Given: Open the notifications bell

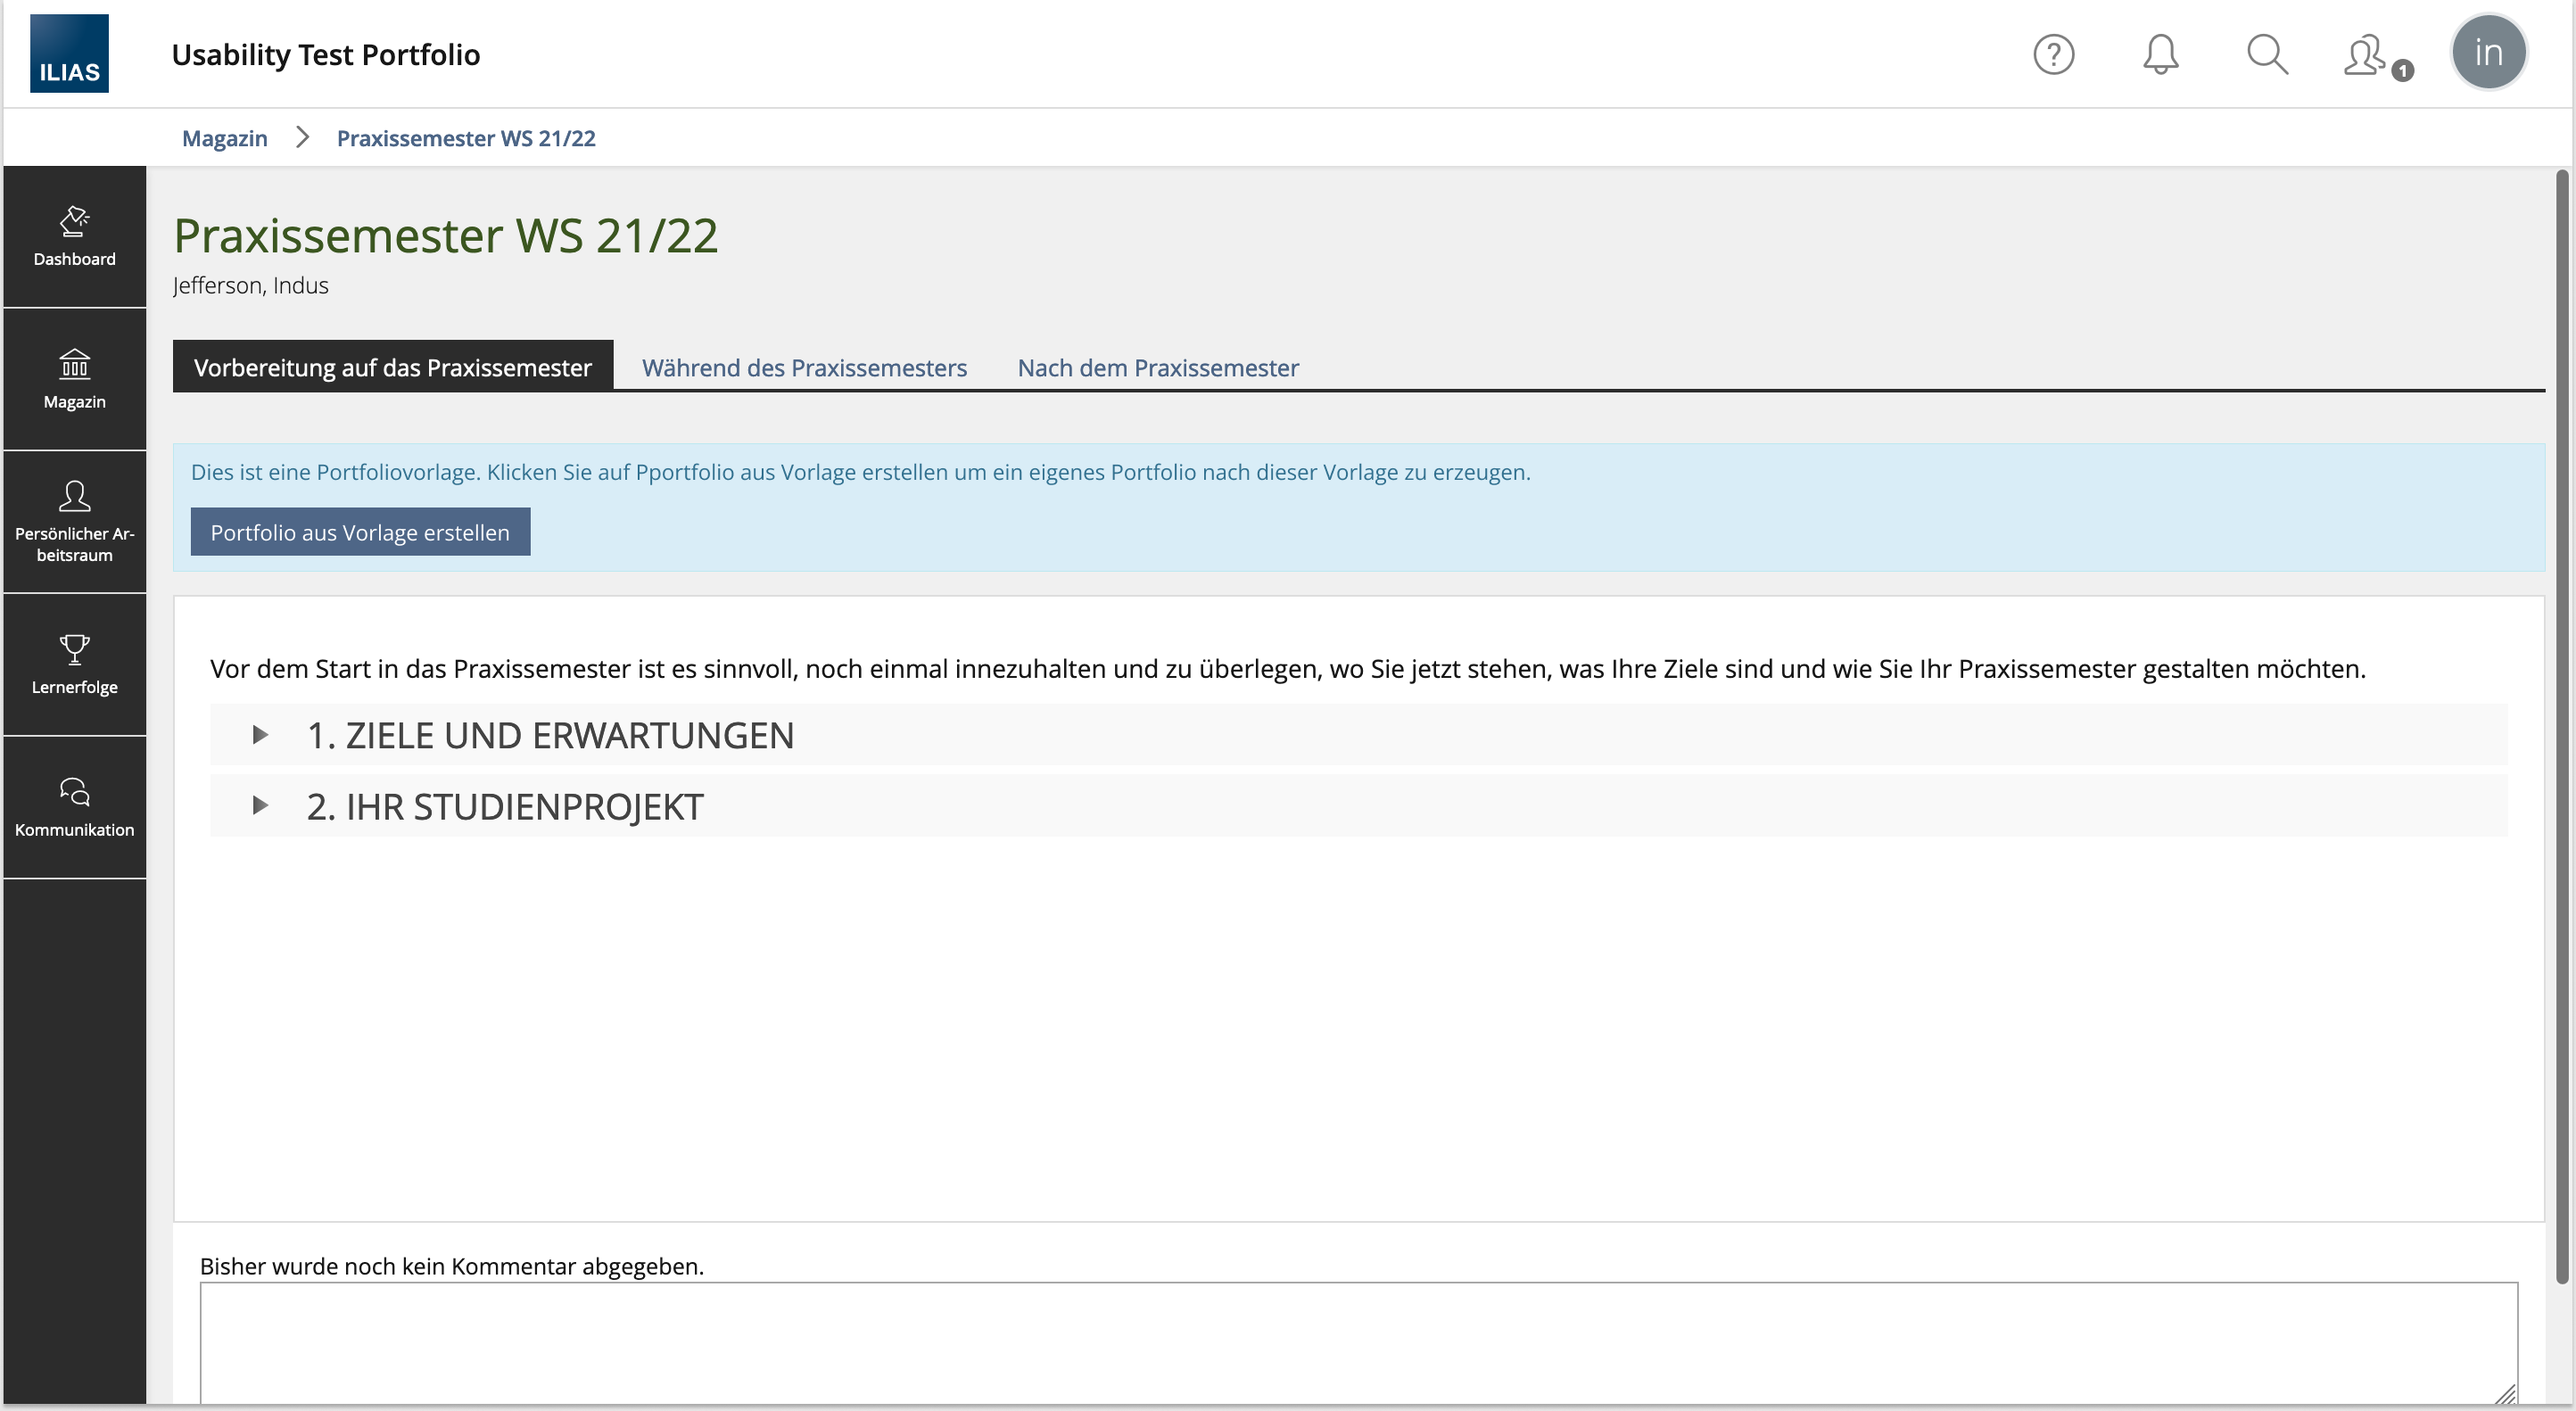Looking at the screenshot, I should point(2160,54).
